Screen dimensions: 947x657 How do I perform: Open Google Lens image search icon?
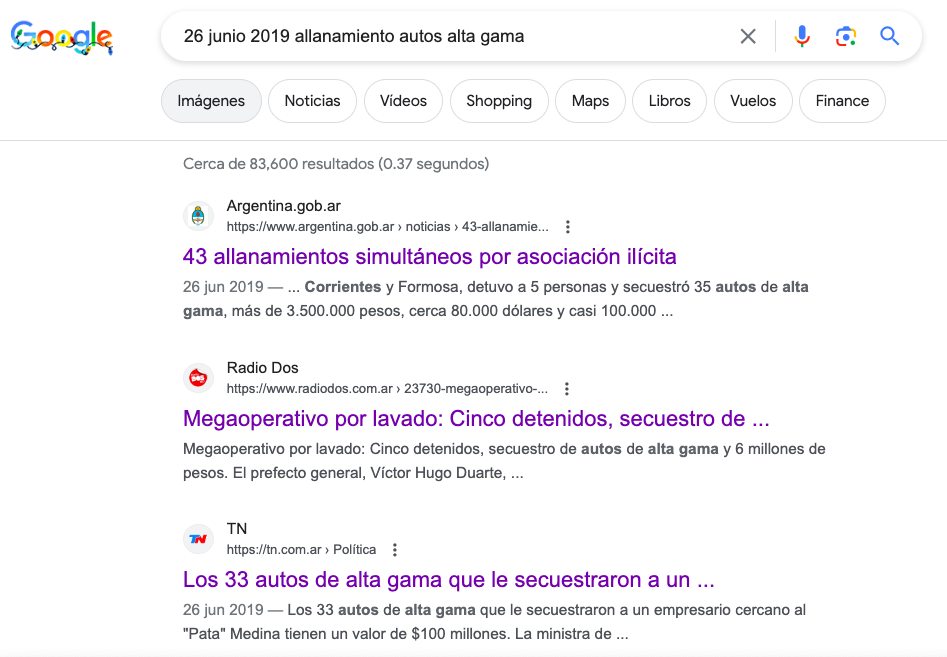846,36
